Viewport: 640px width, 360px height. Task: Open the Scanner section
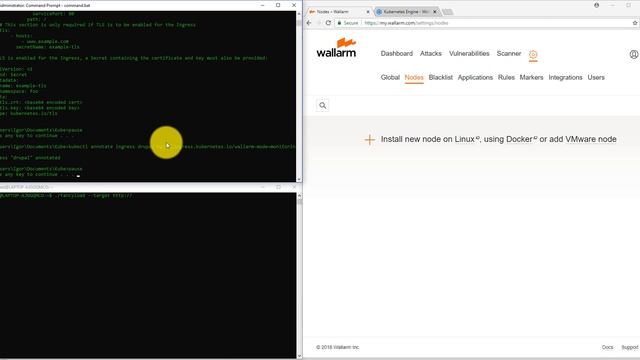[x=509, y=53]
